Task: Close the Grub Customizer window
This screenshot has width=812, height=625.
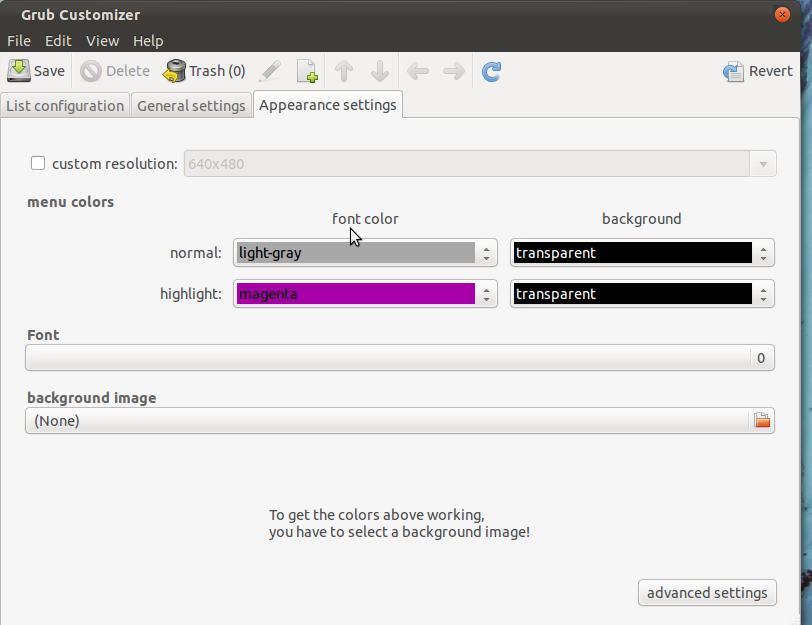Action: tap(782, 14)
